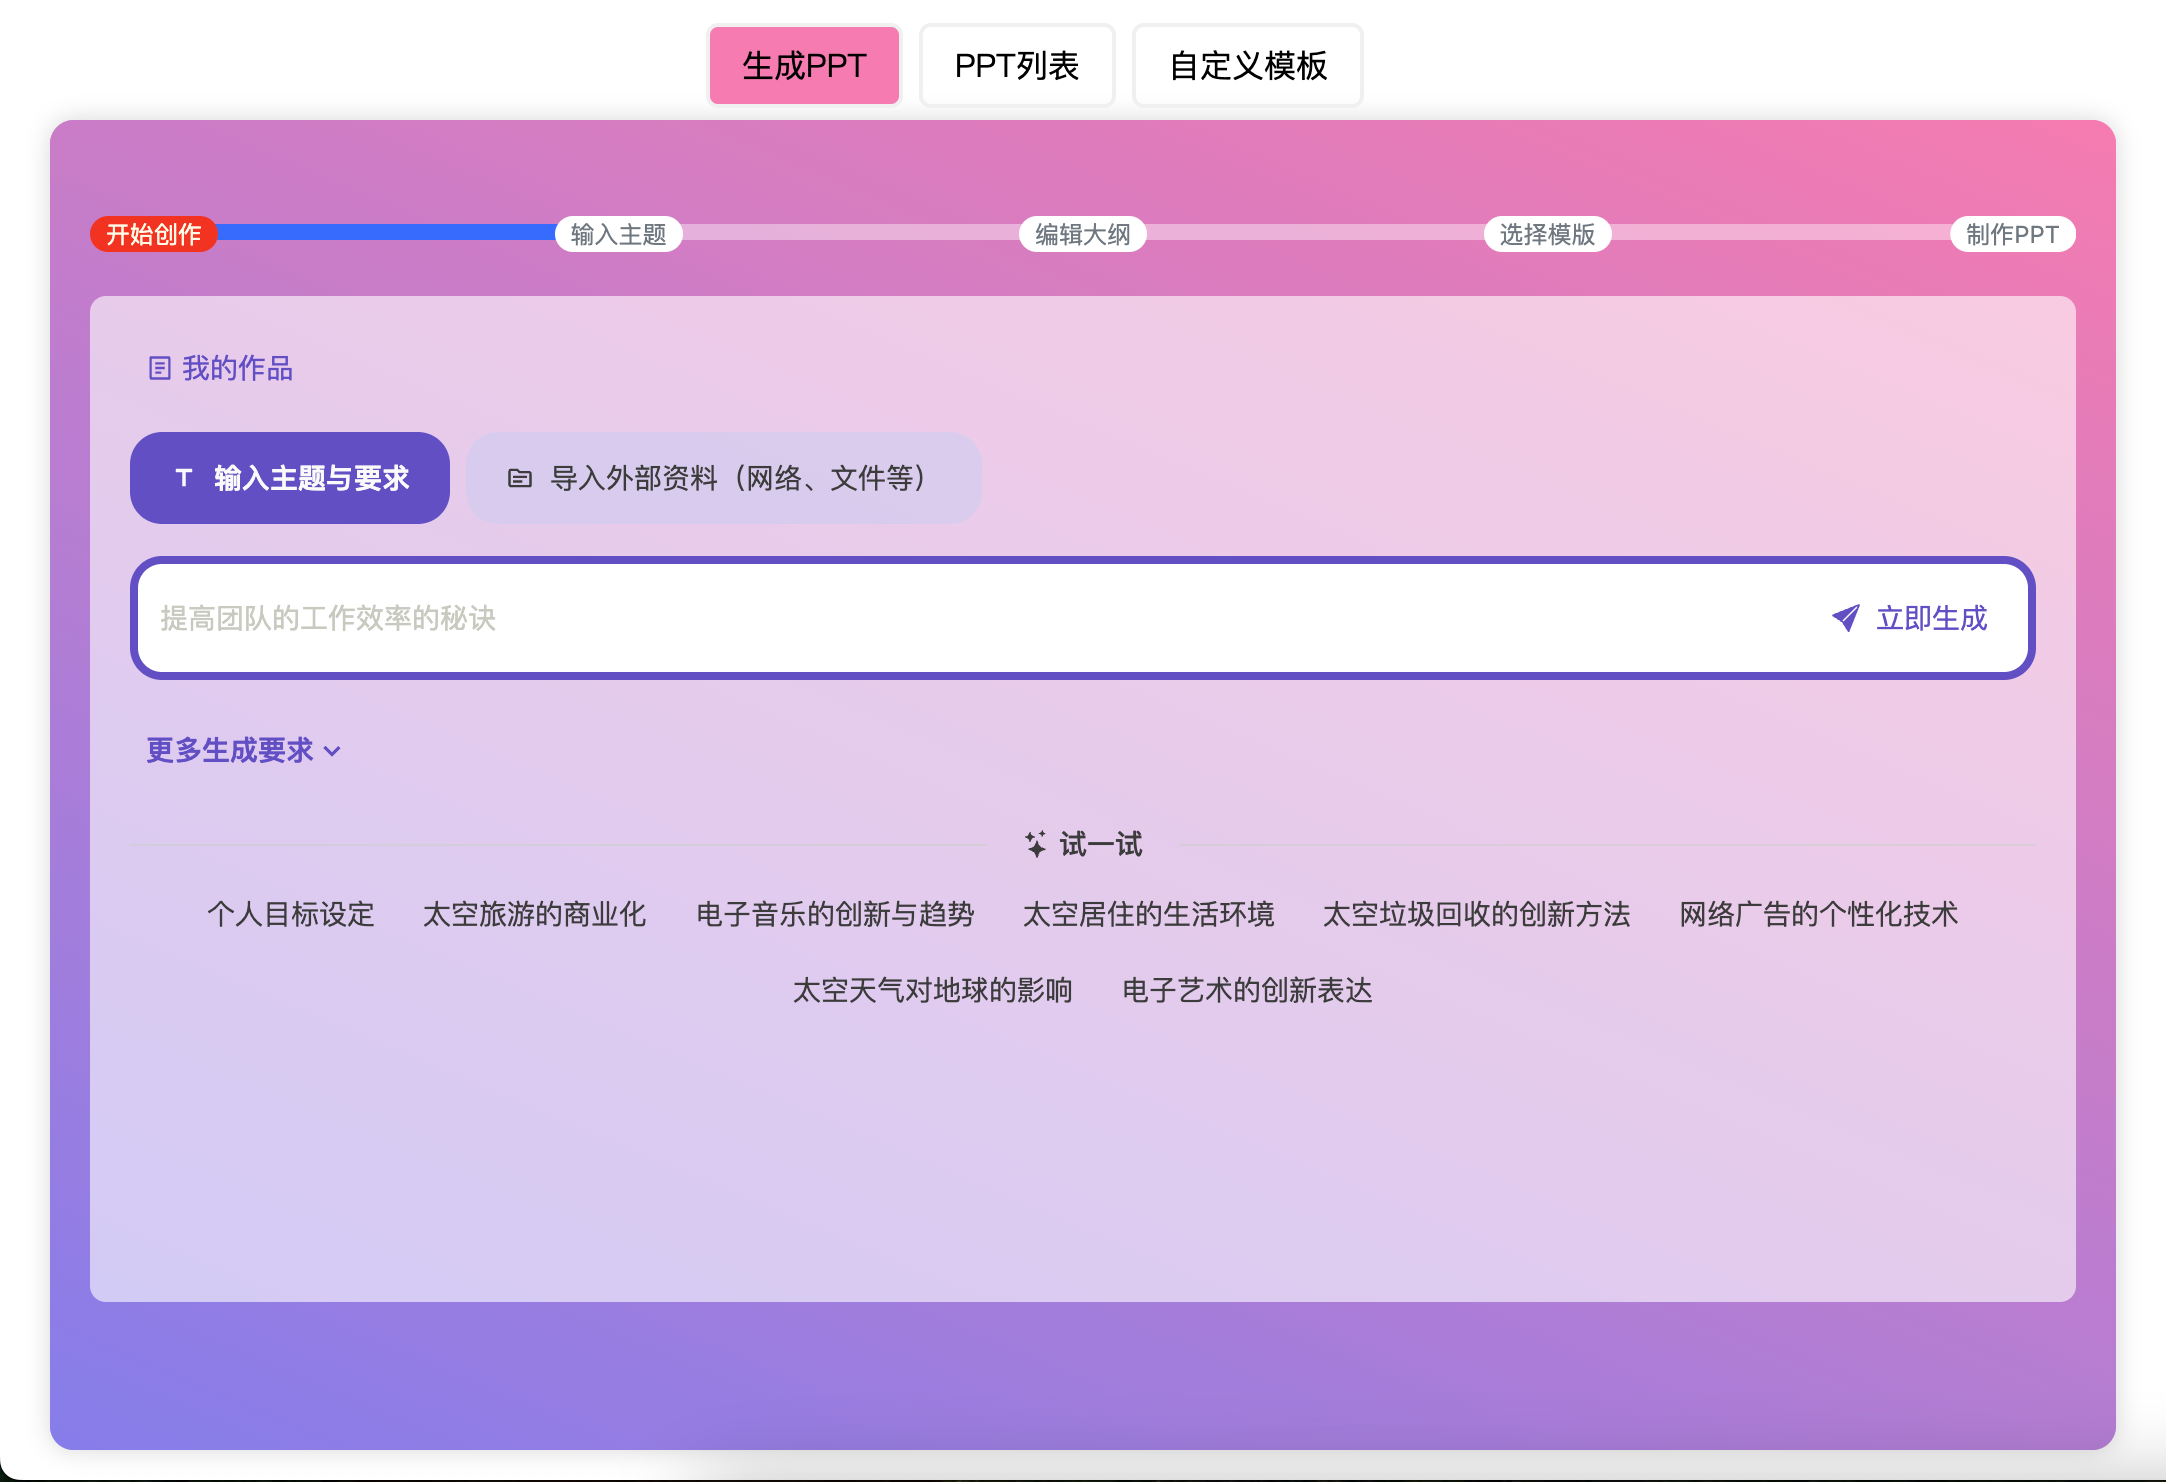This screenshot has width=2166, height=1482.
Task: Switch to the PPT列表 tab
Action: 1016,66
